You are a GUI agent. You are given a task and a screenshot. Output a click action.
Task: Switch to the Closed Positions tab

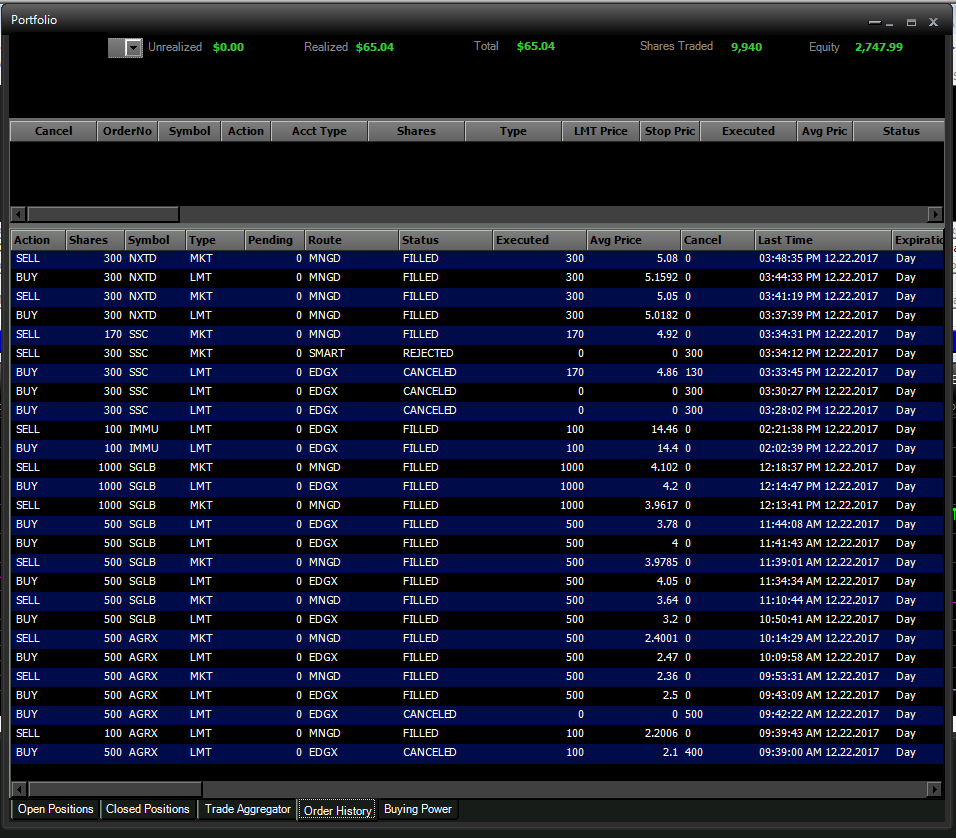point(148,809)
